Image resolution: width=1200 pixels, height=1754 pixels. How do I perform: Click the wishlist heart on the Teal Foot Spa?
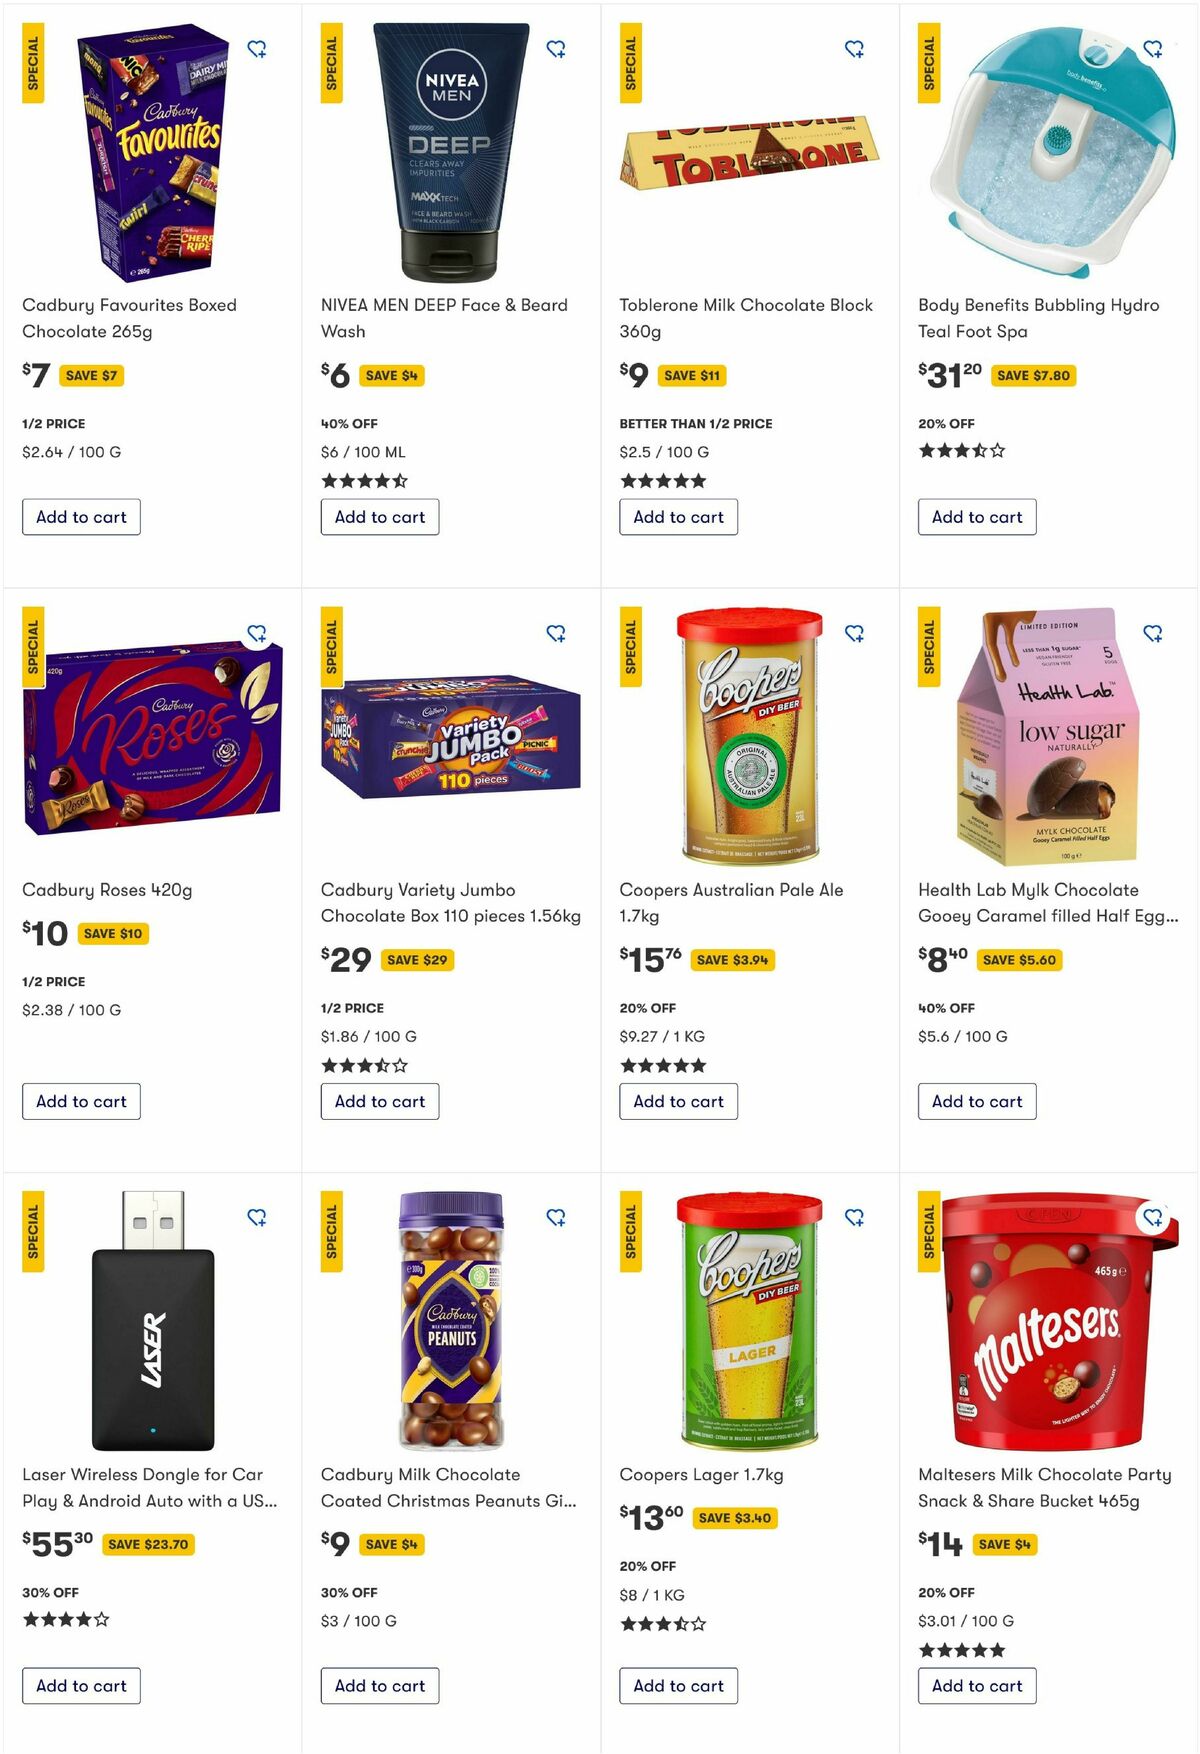point(1155,48)
